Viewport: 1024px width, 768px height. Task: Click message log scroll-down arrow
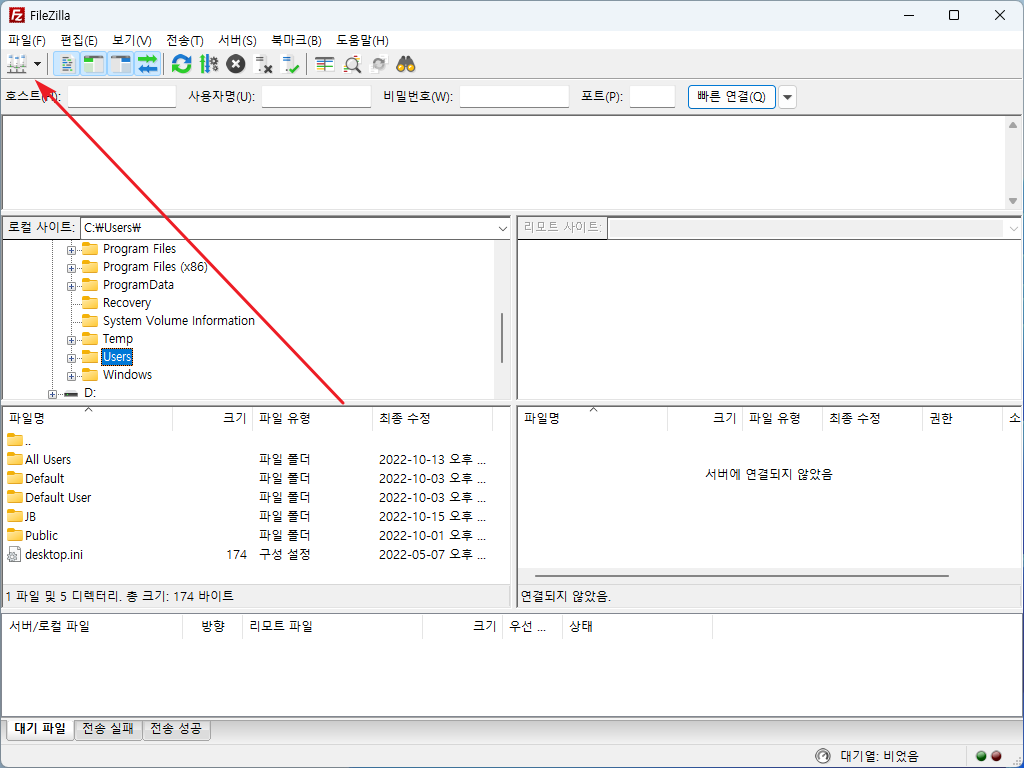(x=1013, y=200)
